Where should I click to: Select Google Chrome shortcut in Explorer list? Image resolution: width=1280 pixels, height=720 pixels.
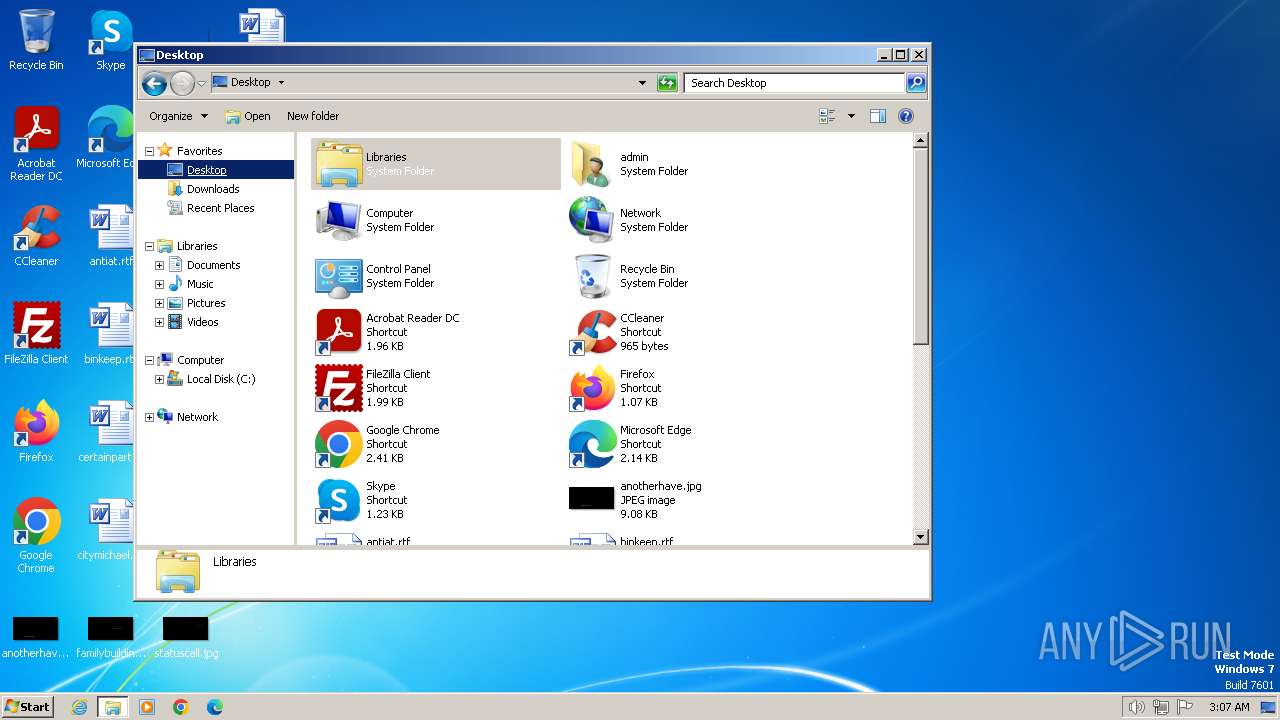tap(339, 444)
